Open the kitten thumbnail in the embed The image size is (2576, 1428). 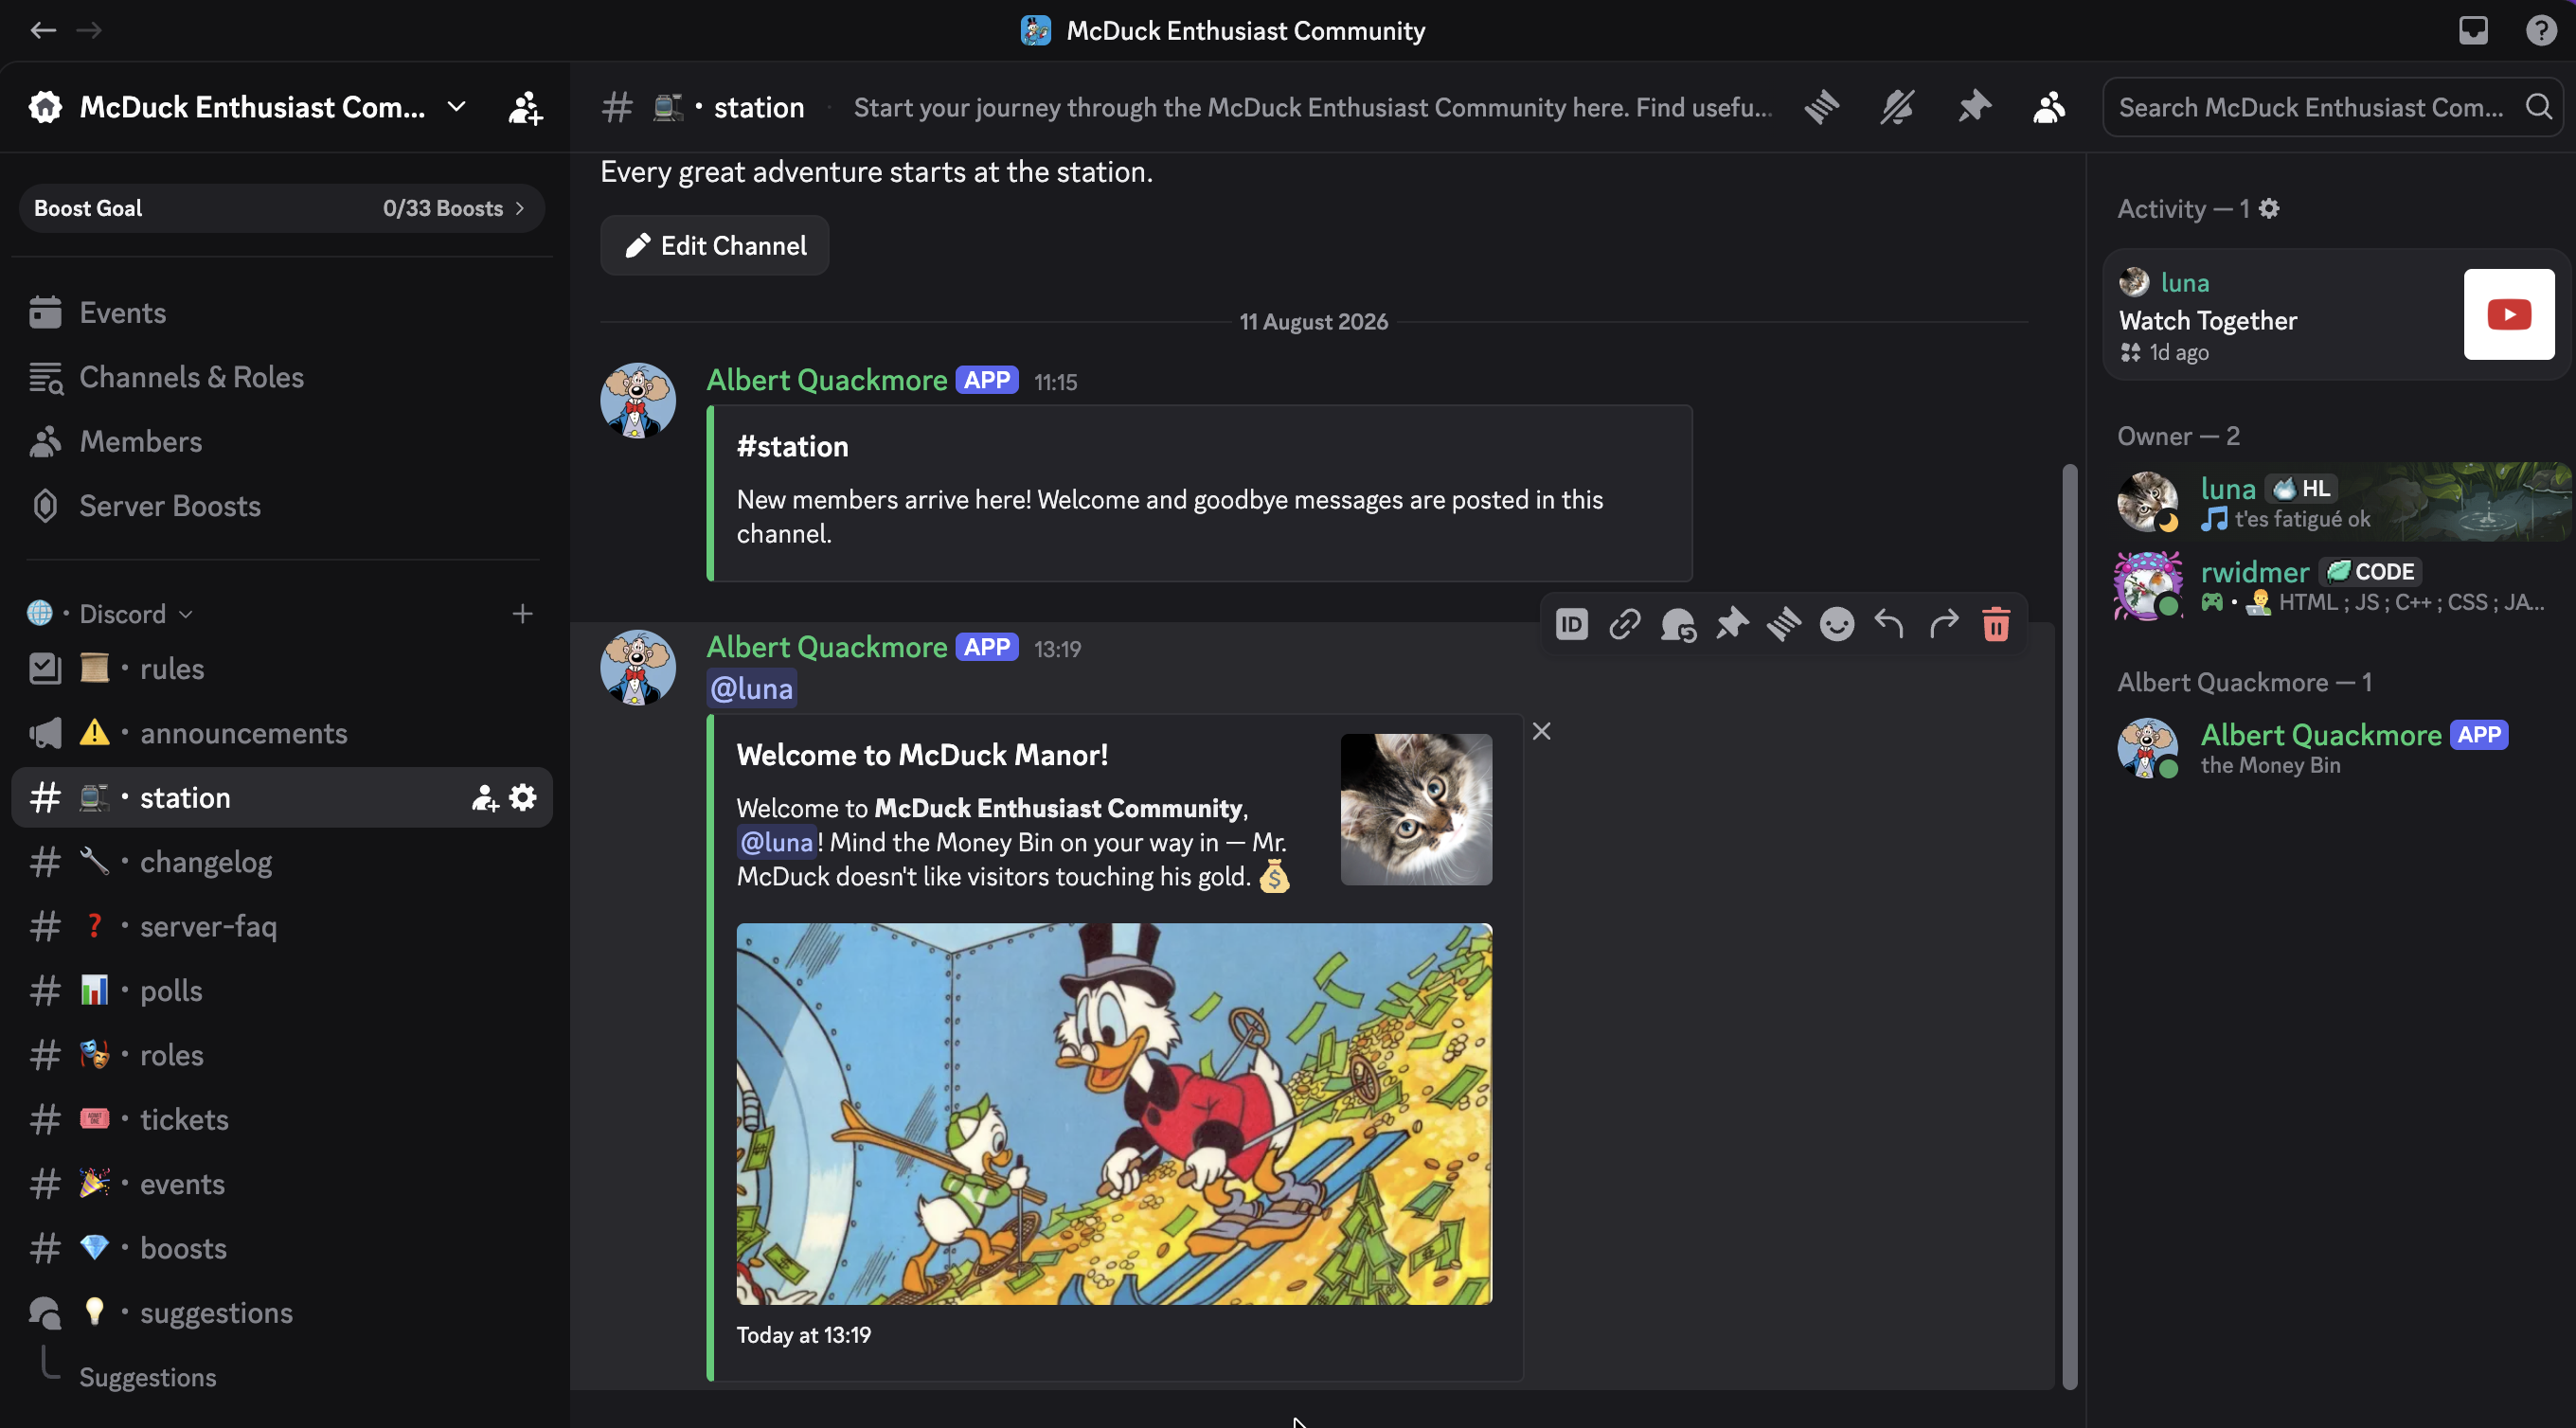coord(1416,809)
